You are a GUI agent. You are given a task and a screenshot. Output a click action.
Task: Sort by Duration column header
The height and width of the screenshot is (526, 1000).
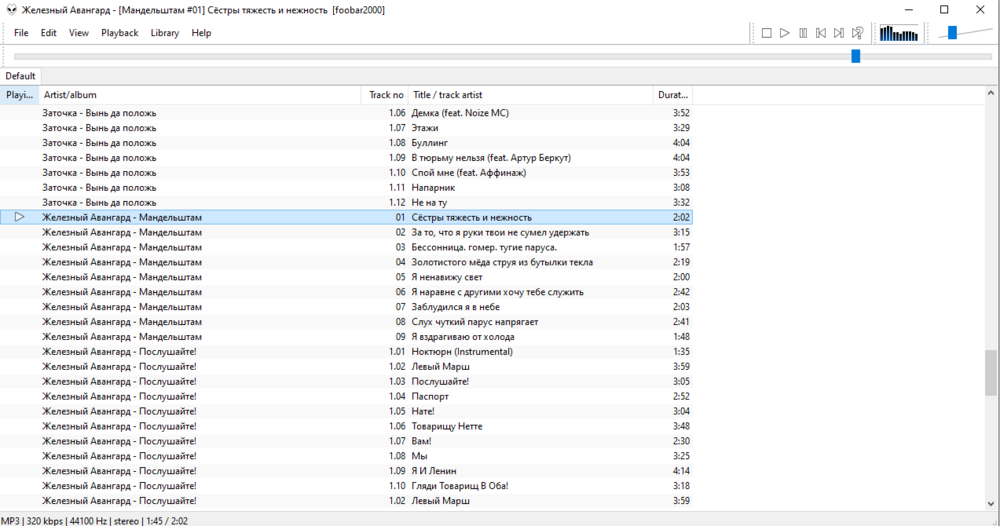(673, 95)
